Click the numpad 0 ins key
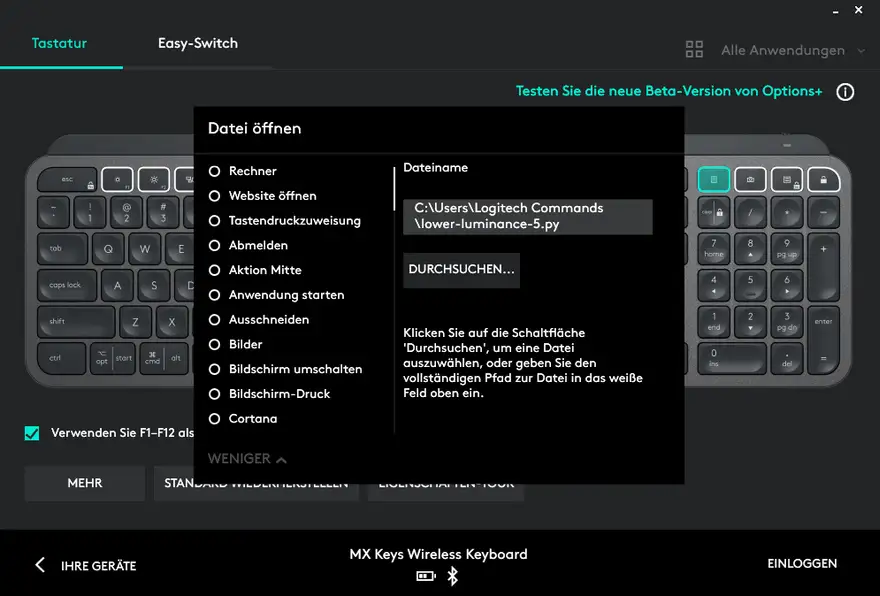The width and height of the screenshot is (880, 596). tap(732, 357)
